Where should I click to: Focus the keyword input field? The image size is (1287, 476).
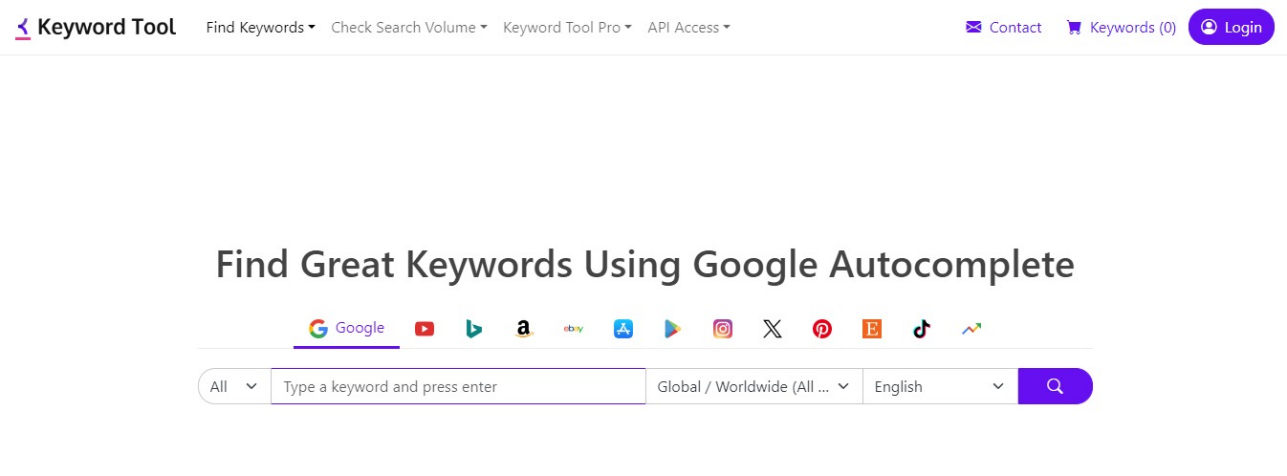pyautogui.click(x=458, y=386)
